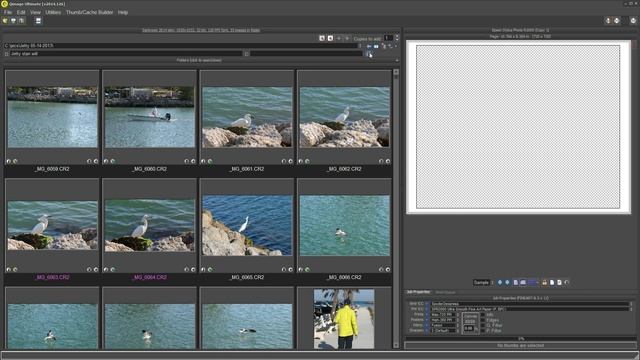Switch to the tab next to Job Properties

445,293
